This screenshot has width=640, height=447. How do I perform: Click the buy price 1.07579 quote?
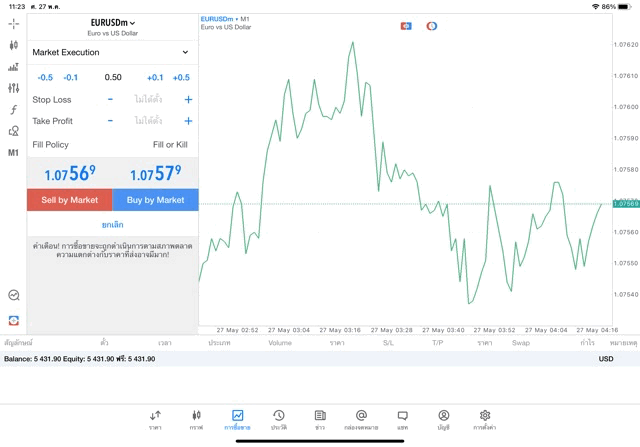(156, 173)
